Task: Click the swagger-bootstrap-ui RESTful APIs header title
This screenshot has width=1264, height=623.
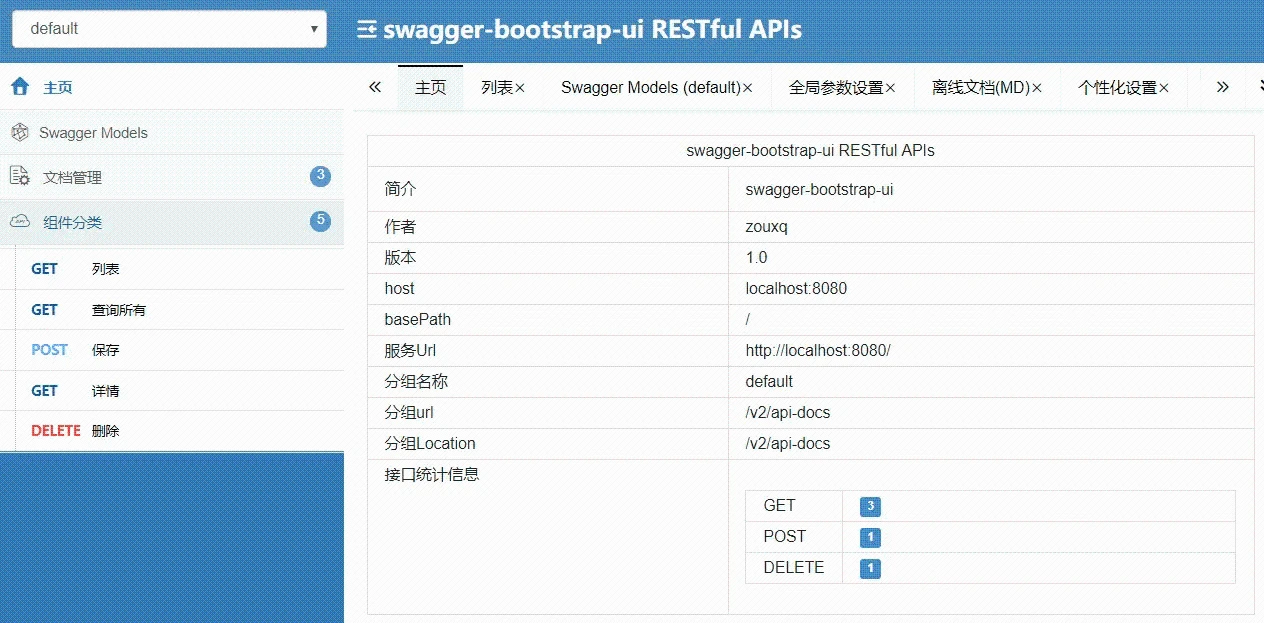Action: click(x=593, y=29)
